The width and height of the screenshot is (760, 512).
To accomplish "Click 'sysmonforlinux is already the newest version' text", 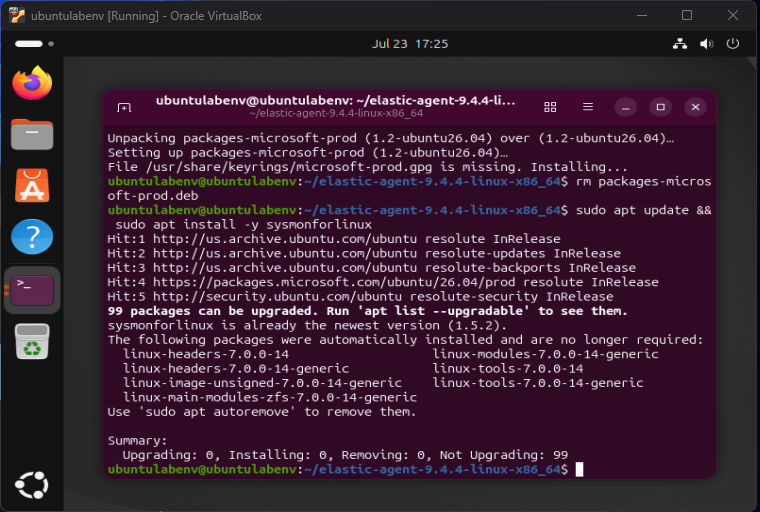I will tap(307, 325).
